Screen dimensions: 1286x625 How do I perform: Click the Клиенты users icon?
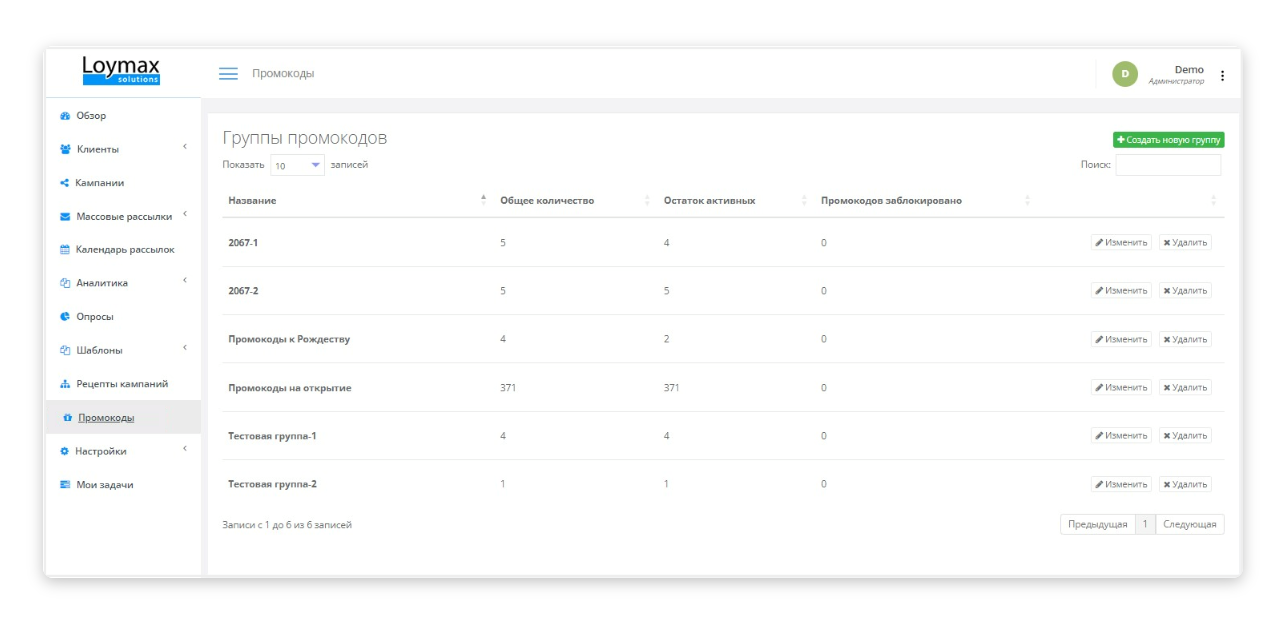pos(65,149)
